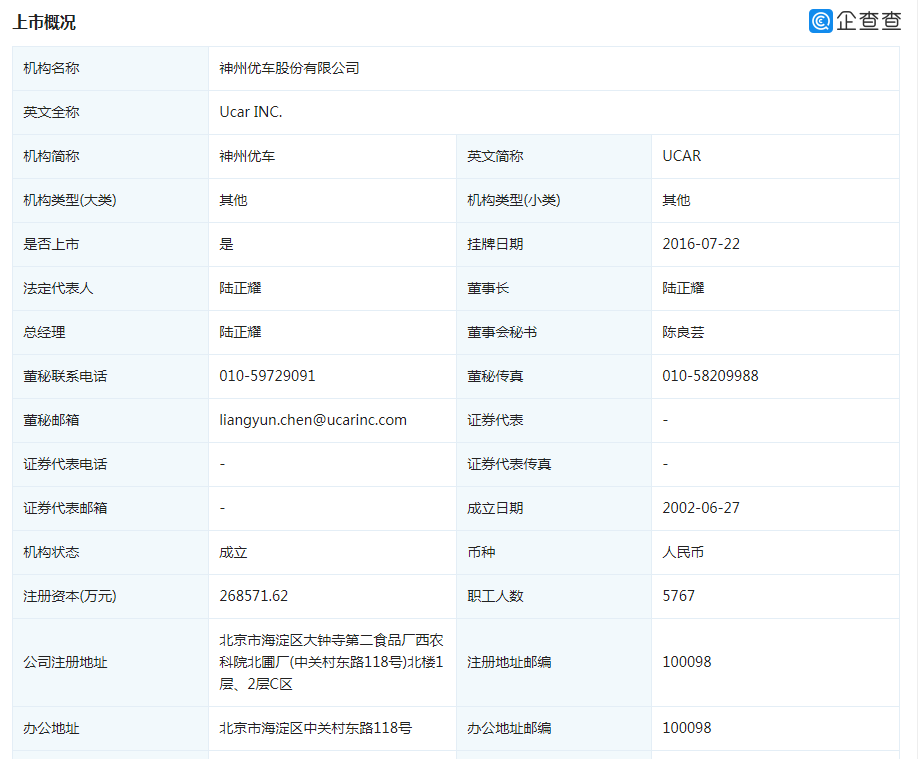Click the UCAR English abbreviation value
918x759 pixels.
[x=681, y=156]
